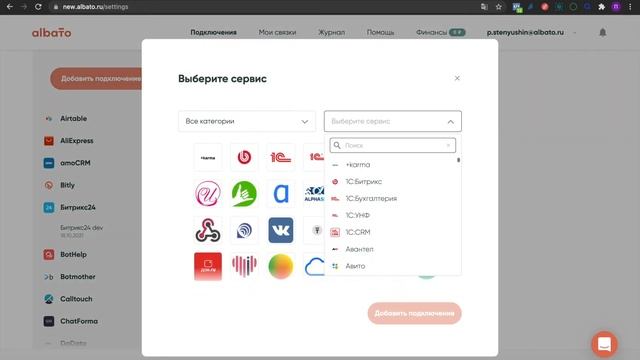Reload the page in the browser

[x=38, y=7]
